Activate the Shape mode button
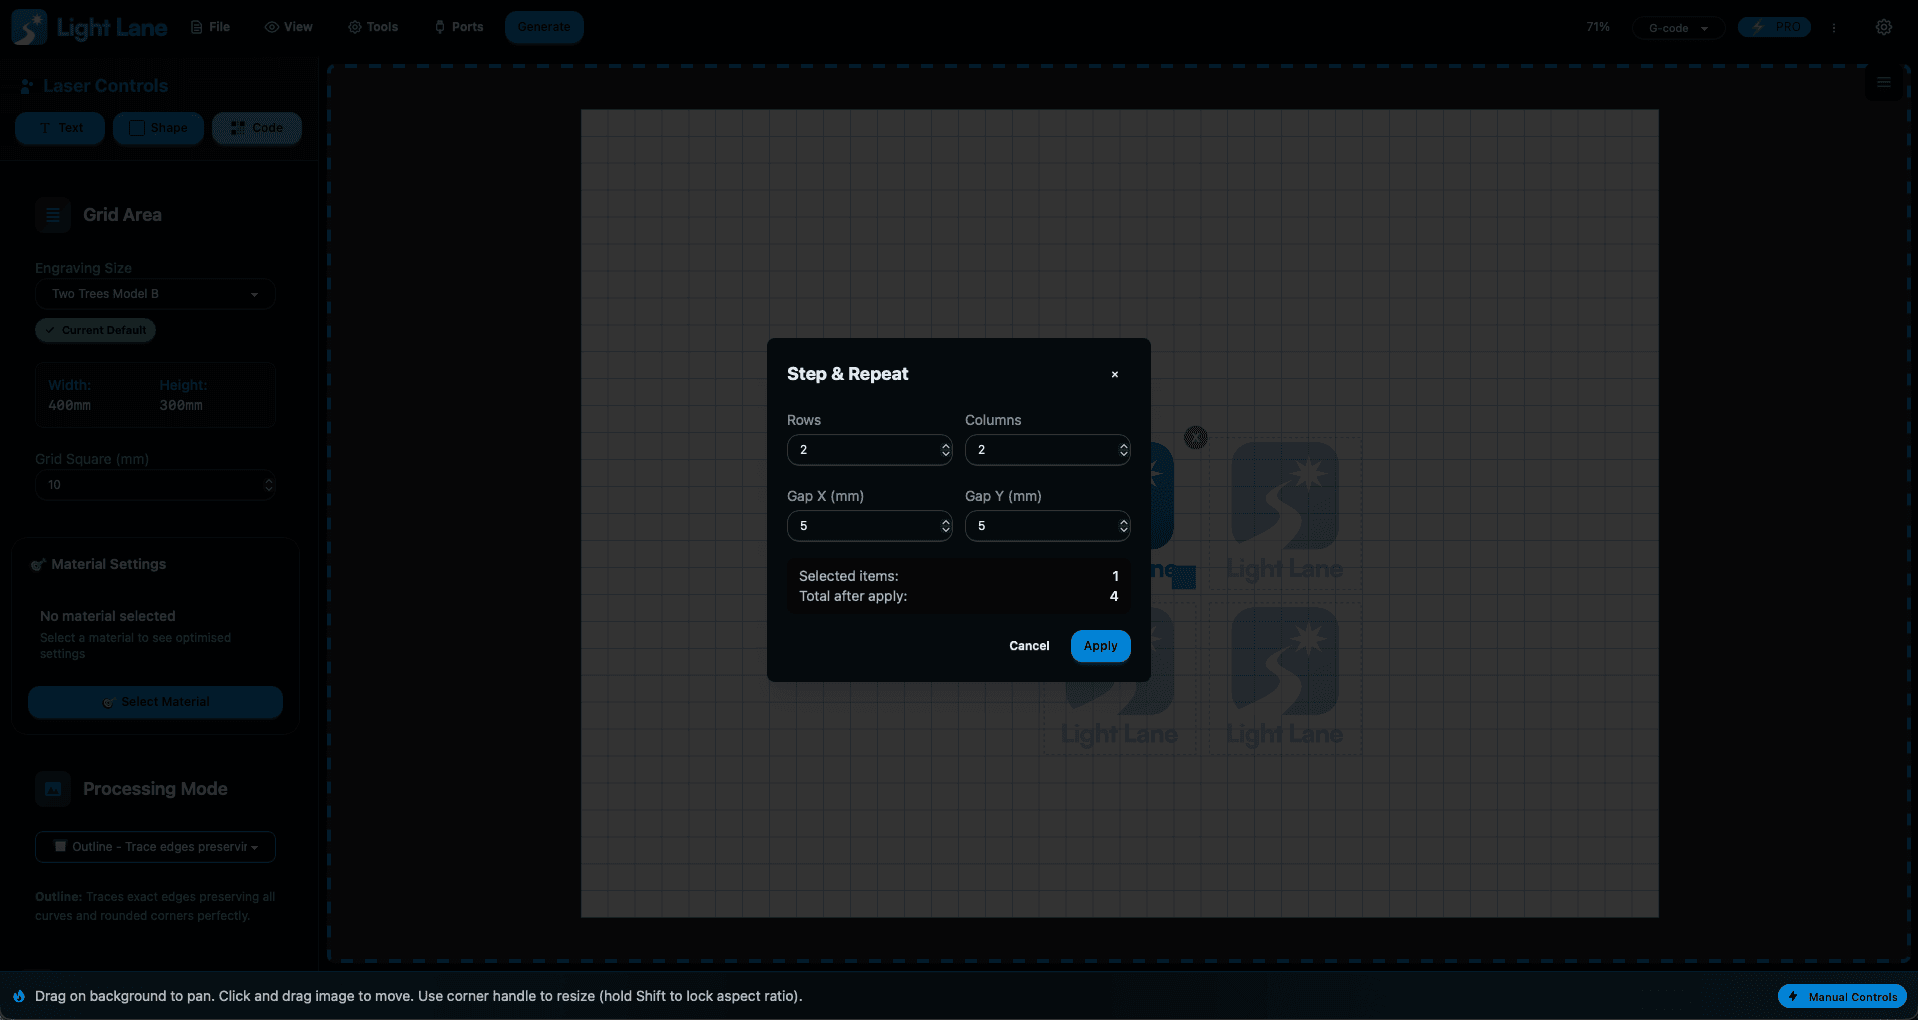 point(158,128)
